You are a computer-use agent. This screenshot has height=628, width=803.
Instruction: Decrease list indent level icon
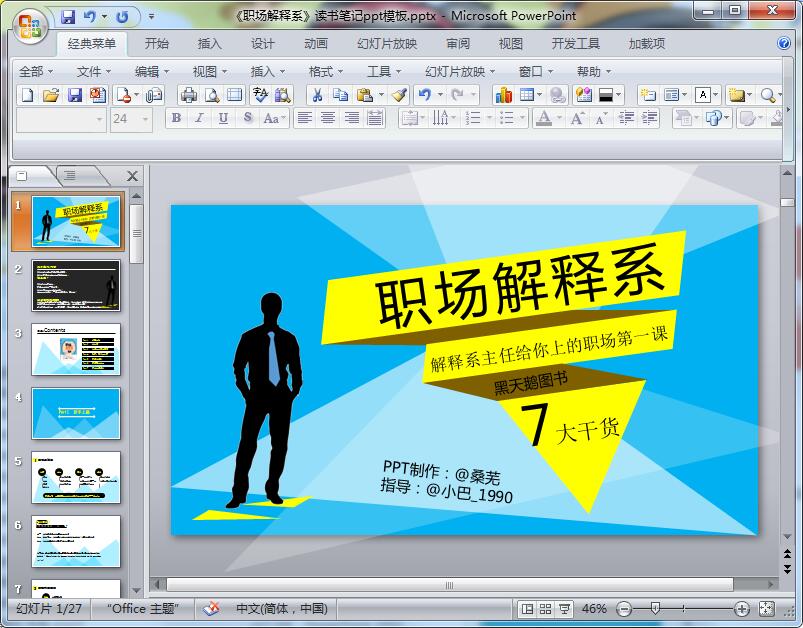626,118
